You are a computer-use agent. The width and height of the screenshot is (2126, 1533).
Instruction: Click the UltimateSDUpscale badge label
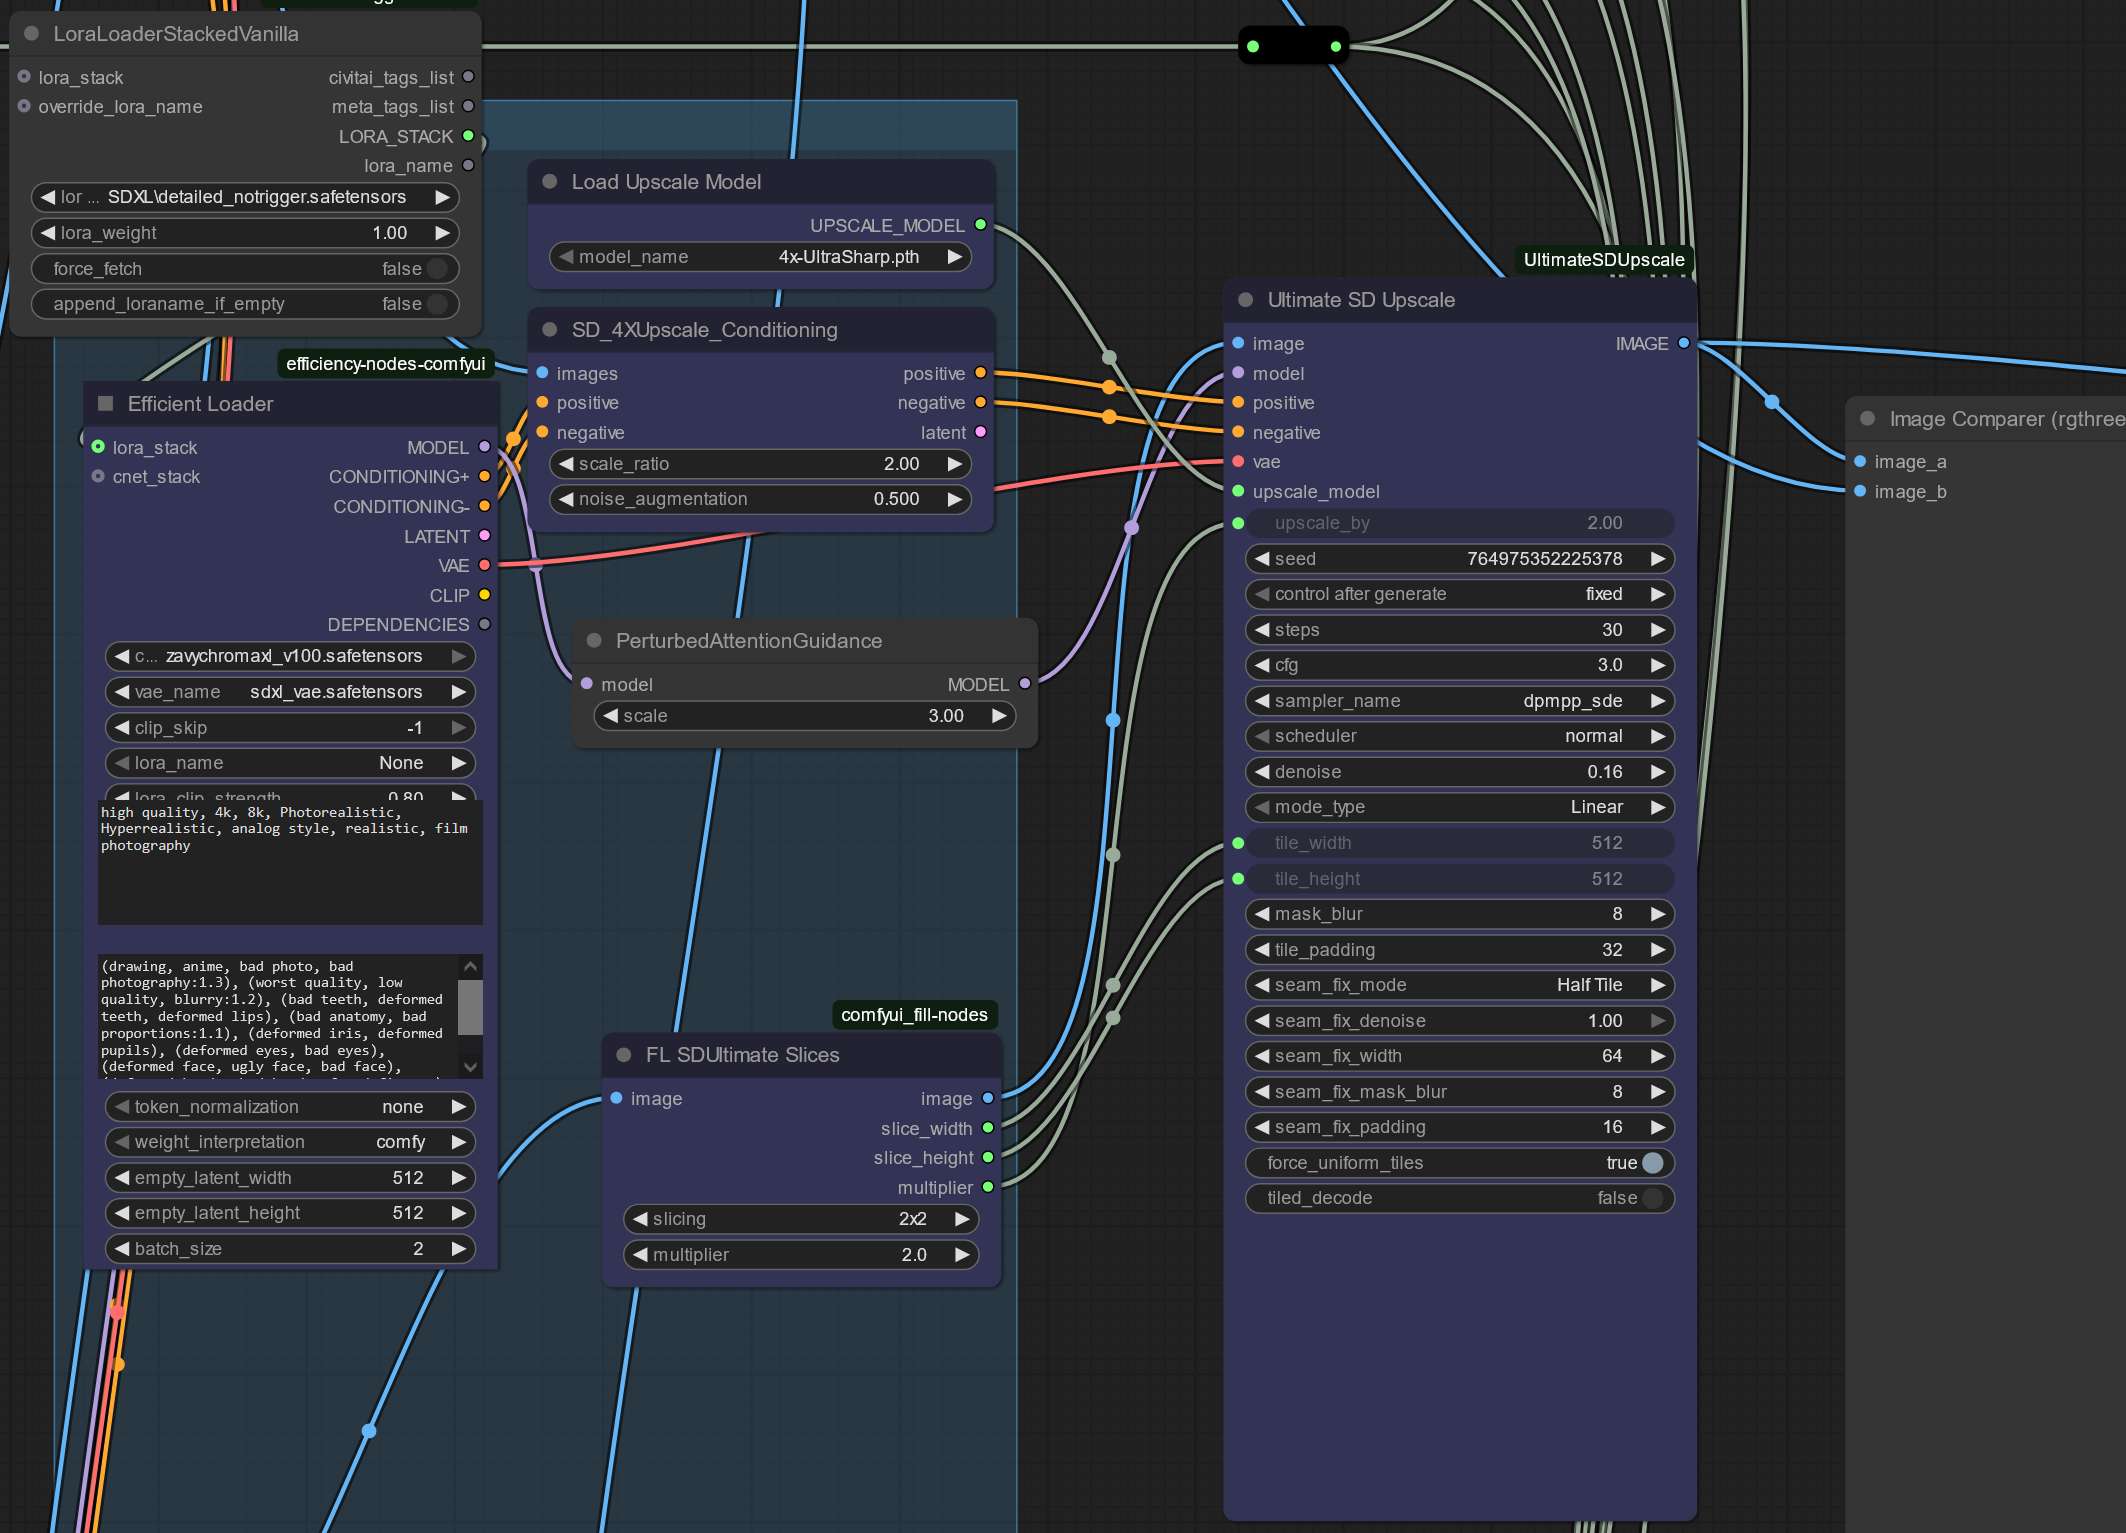click(1603, 260)
